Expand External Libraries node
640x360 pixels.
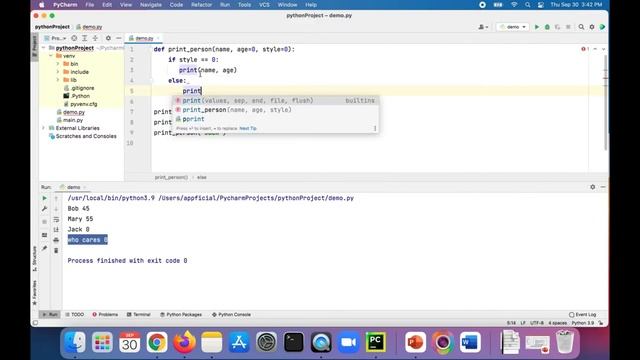point(44,128)
